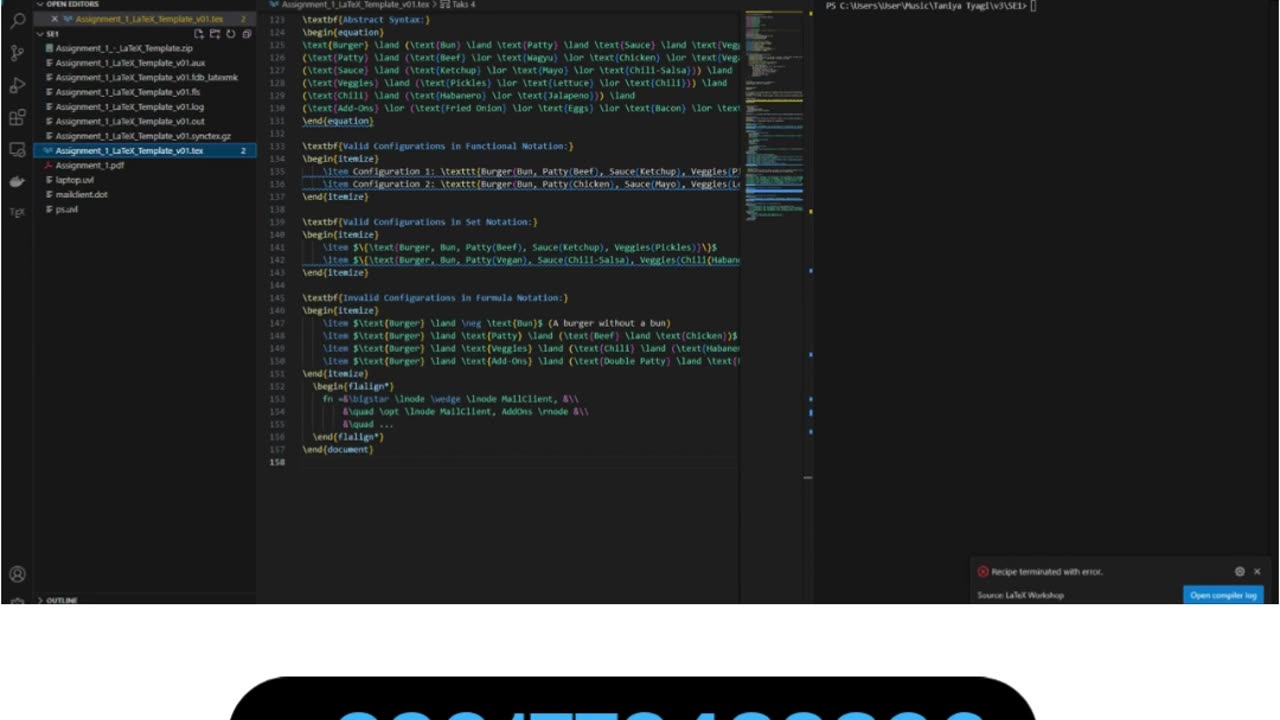Click line 152 \begin{flalign*}

tap(353, 386)
